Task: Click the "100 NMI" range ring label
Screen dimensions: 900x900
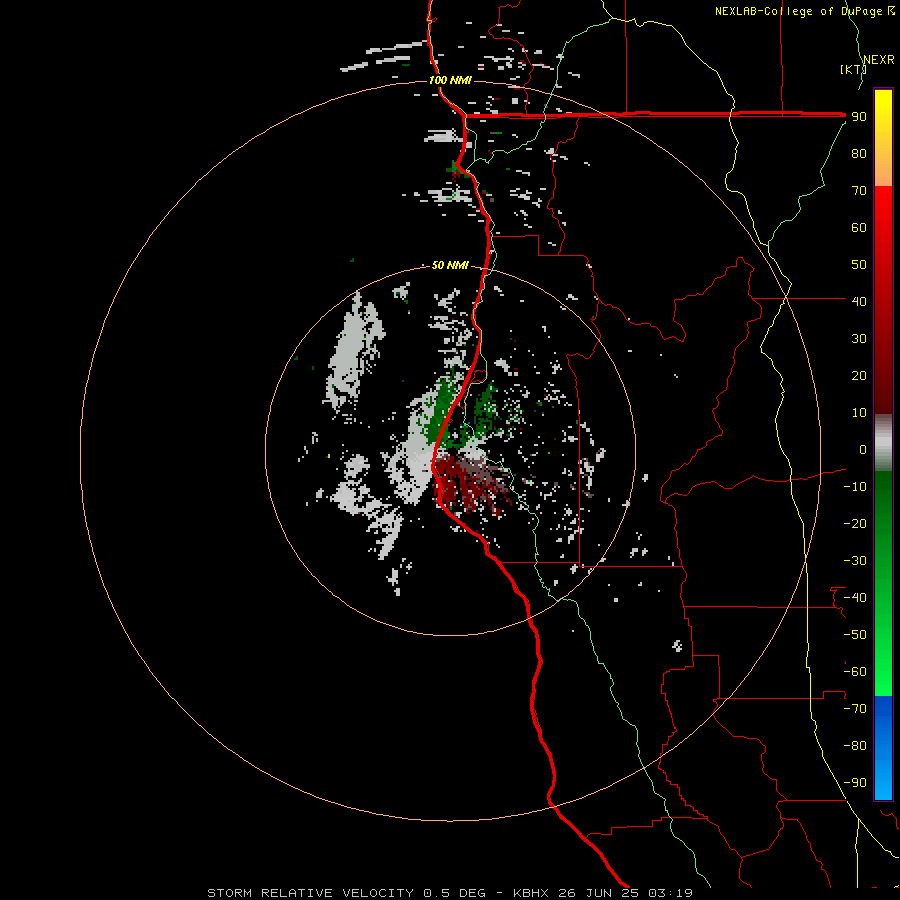Action: point(450,80)
